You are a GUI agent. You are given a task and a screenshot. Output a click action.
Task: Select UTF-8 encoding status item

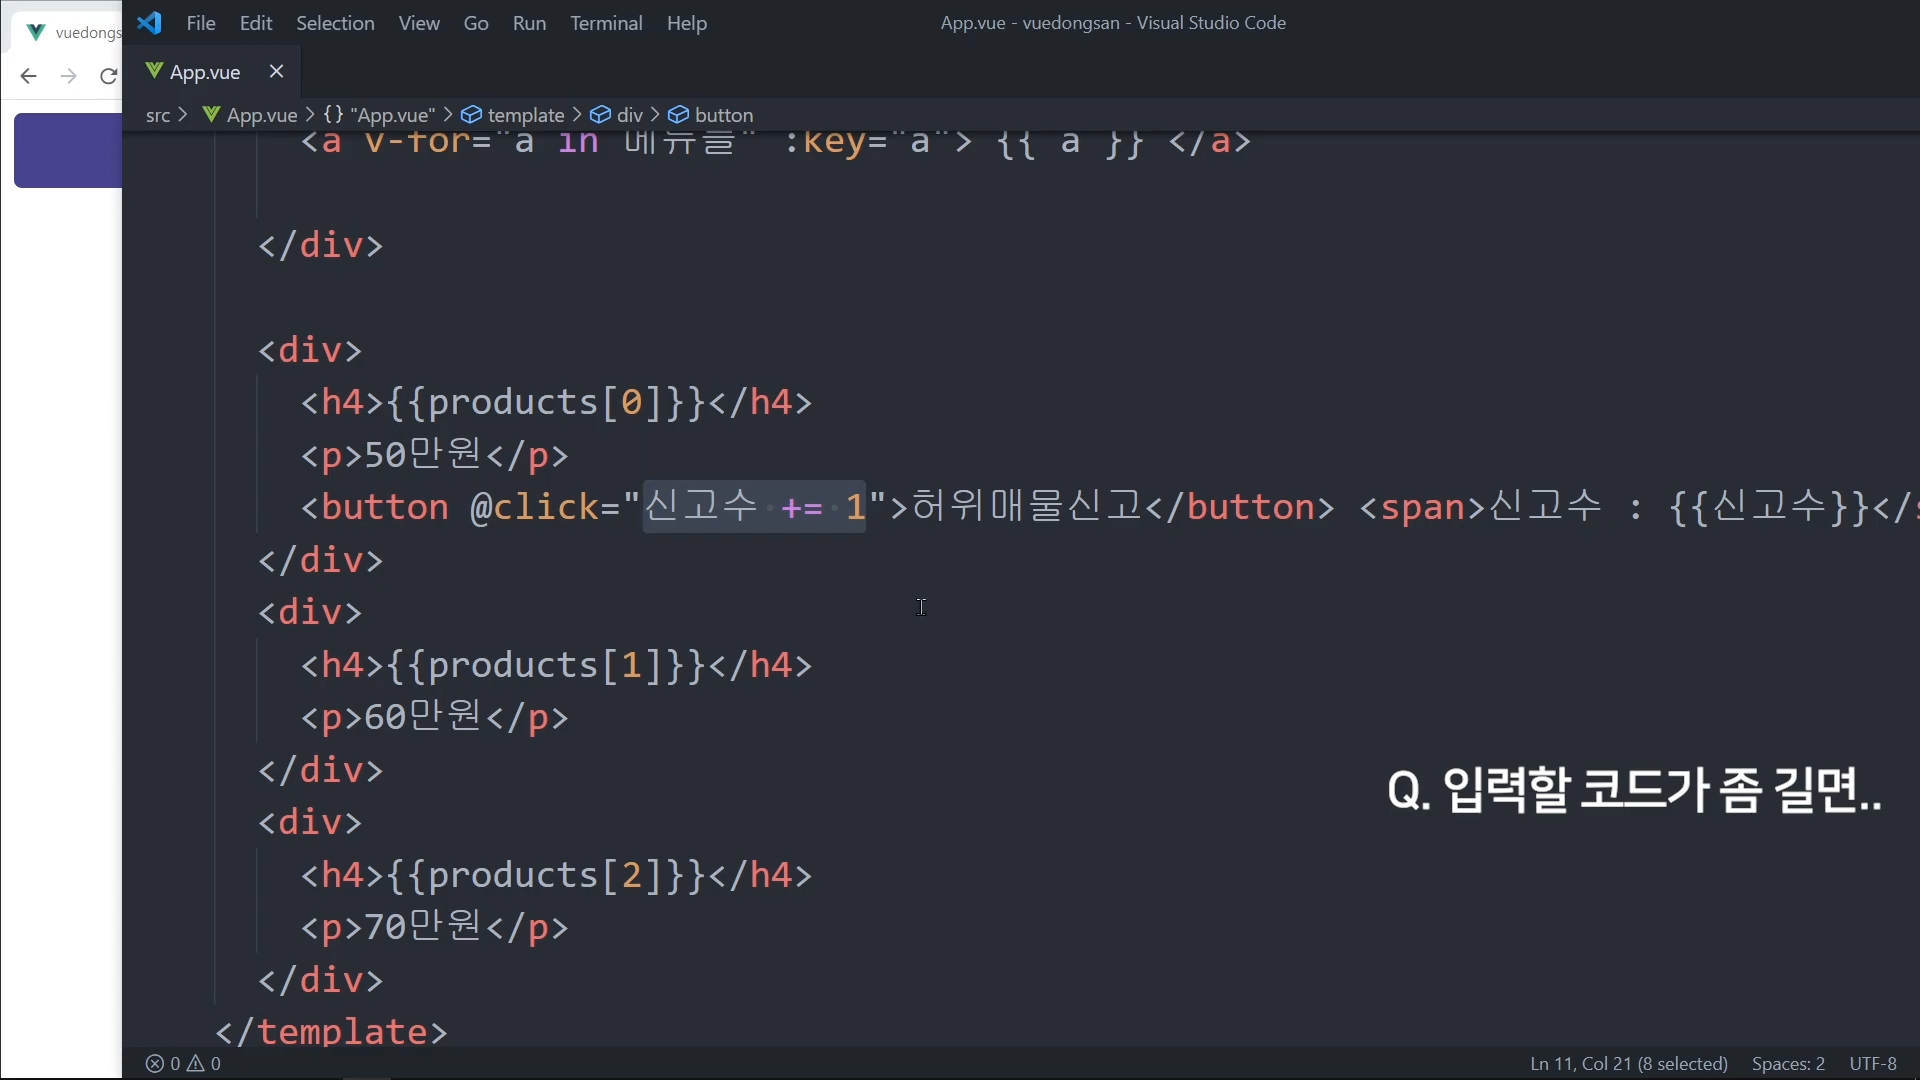click(1872, 1063)
